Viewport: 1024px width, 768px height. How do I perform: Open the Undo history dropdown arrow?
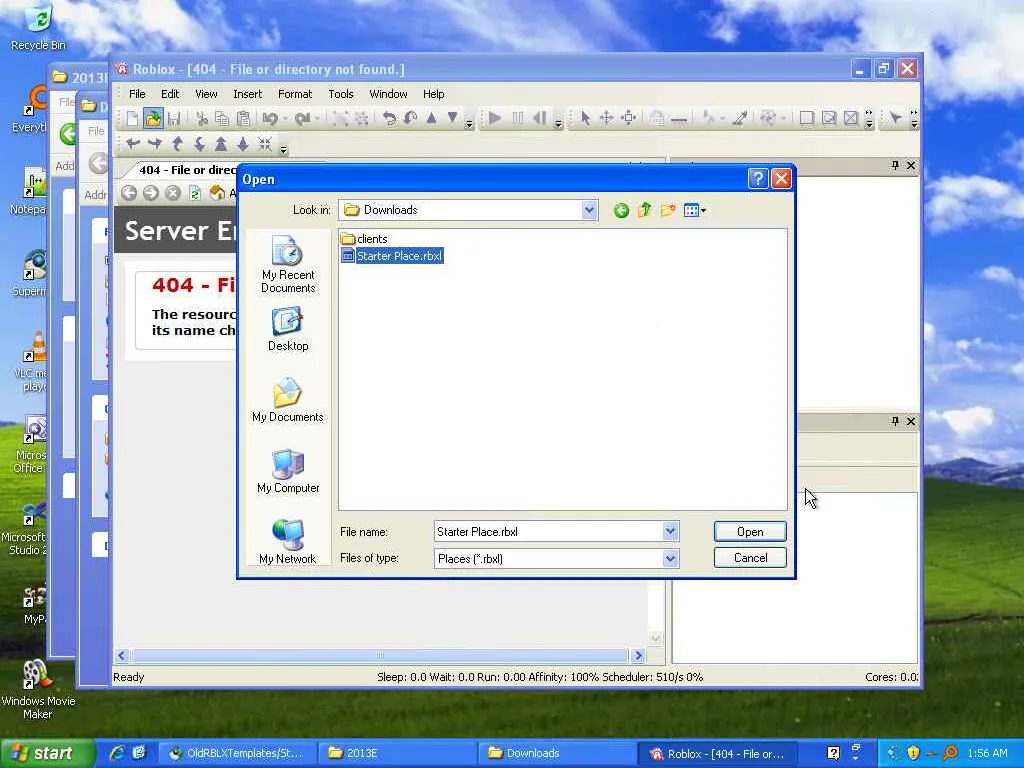(x=285, y=119)
